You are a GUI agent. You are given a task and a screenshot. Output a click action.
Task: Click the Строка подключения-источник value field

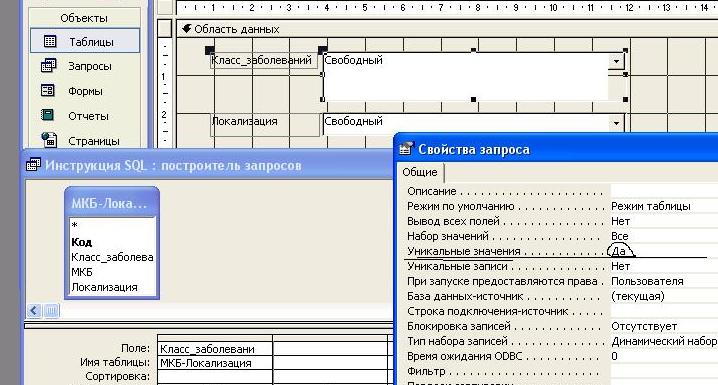[x=664, y=311]
